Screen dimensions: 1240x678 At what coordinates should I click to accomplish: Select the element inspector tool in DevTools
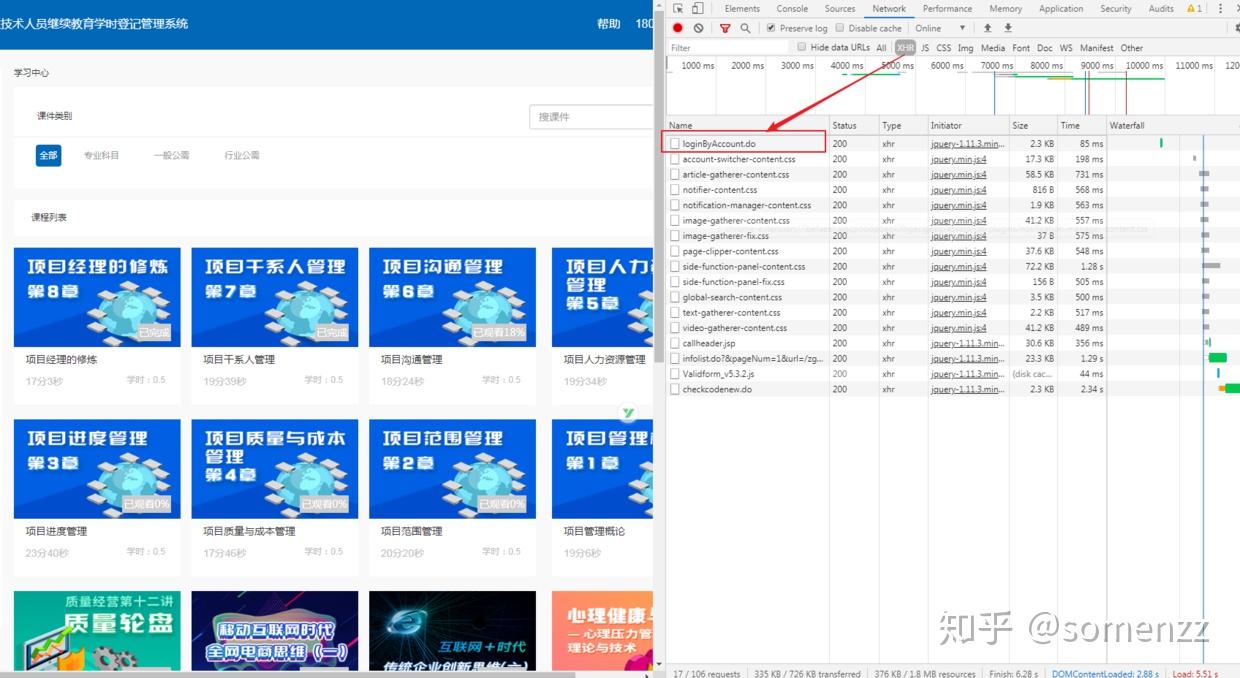pyautogui.click(x=679, y=8)
